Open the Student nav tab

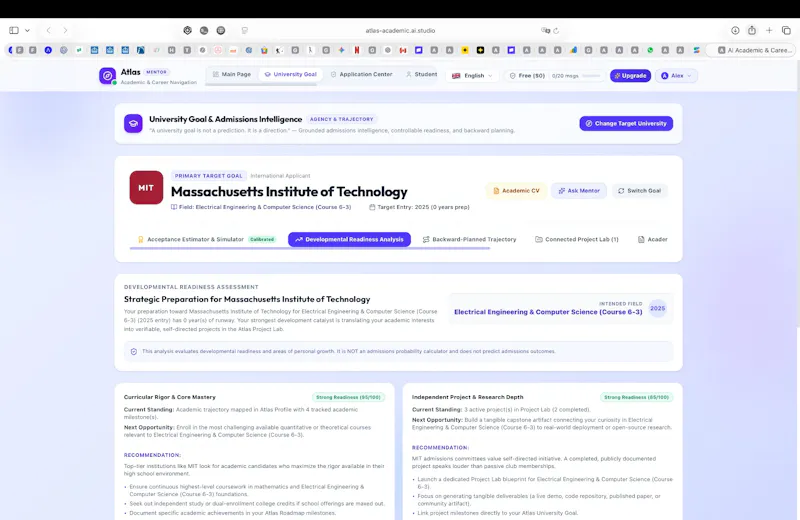pyautogui.click(x=421, y=75)
